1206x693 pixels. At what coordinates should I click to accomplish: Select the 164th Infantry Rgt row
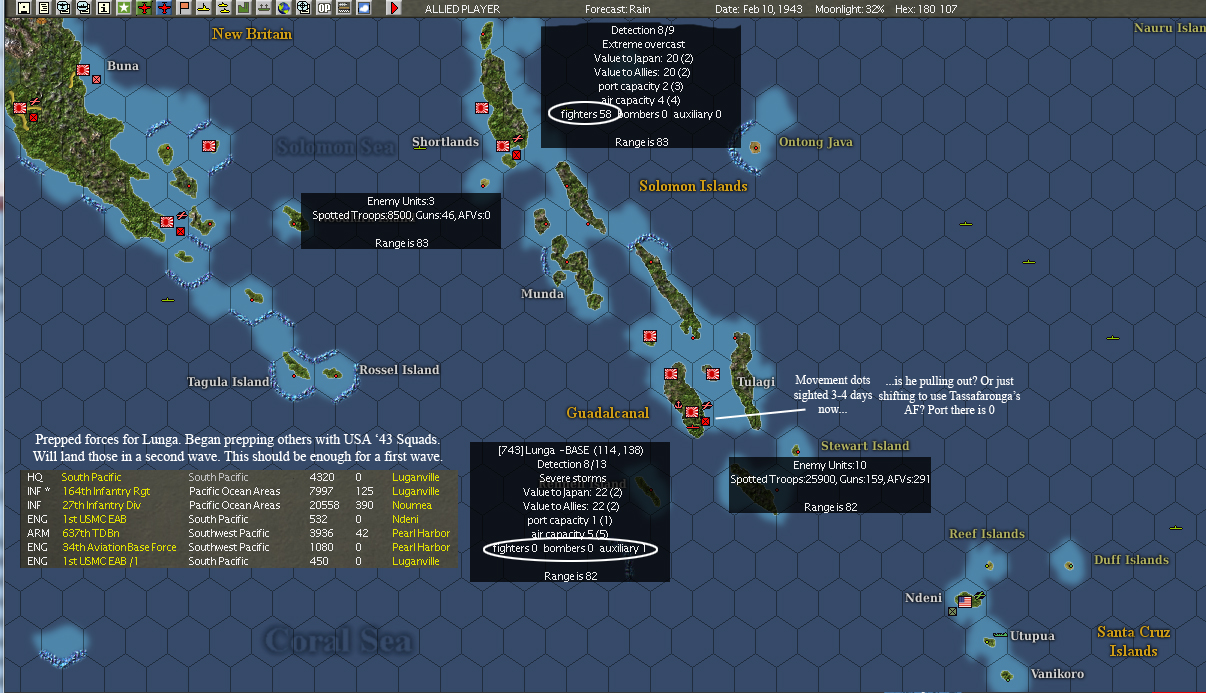239,491
